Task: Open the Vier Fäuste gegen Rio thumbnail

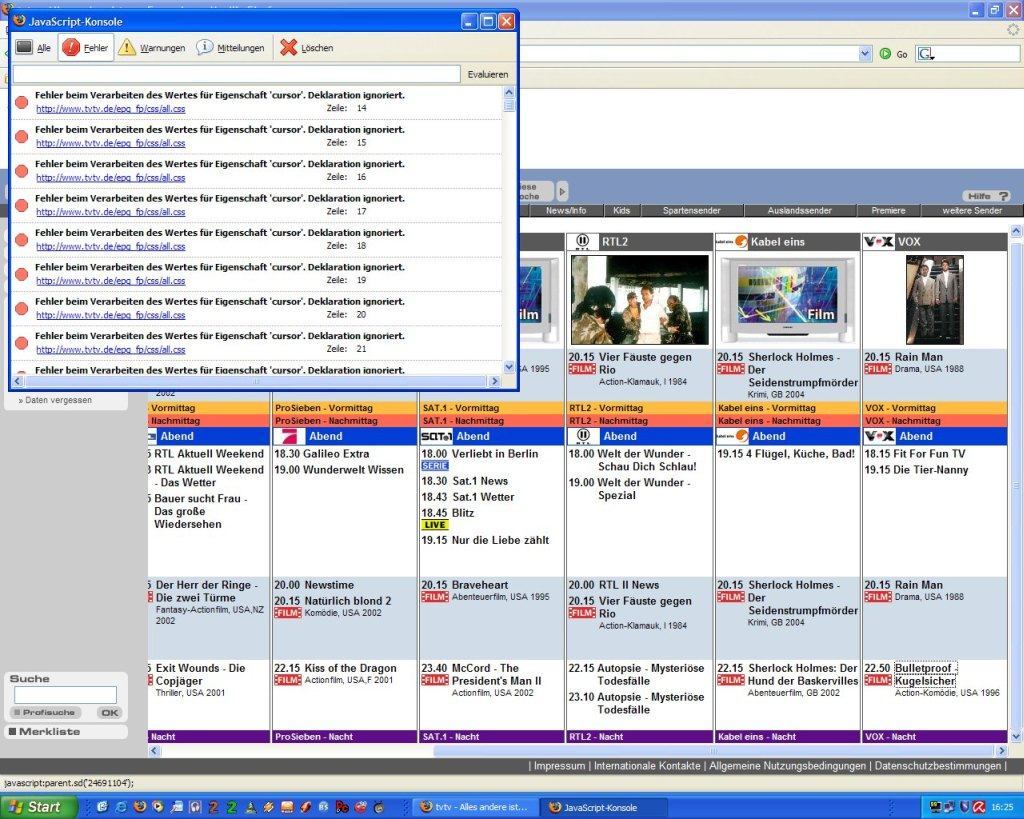Action: (639, 299)
